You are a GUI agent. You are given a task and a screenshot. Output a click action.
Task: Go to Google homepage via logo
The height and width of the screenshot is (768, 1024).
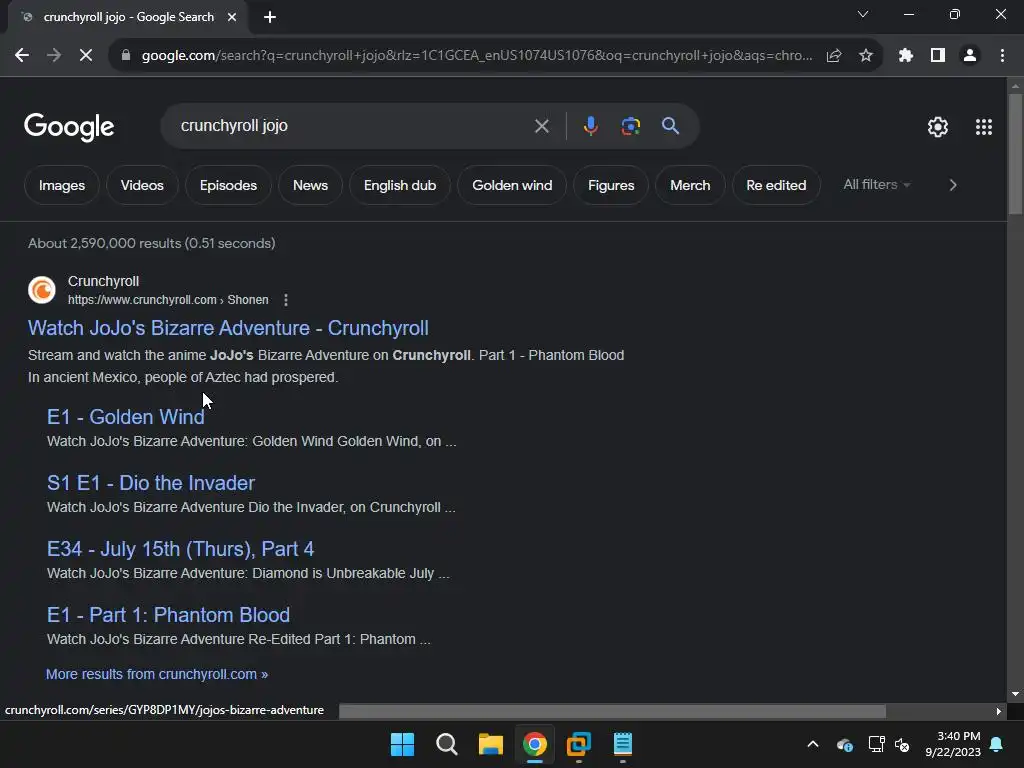click(69, 127)
